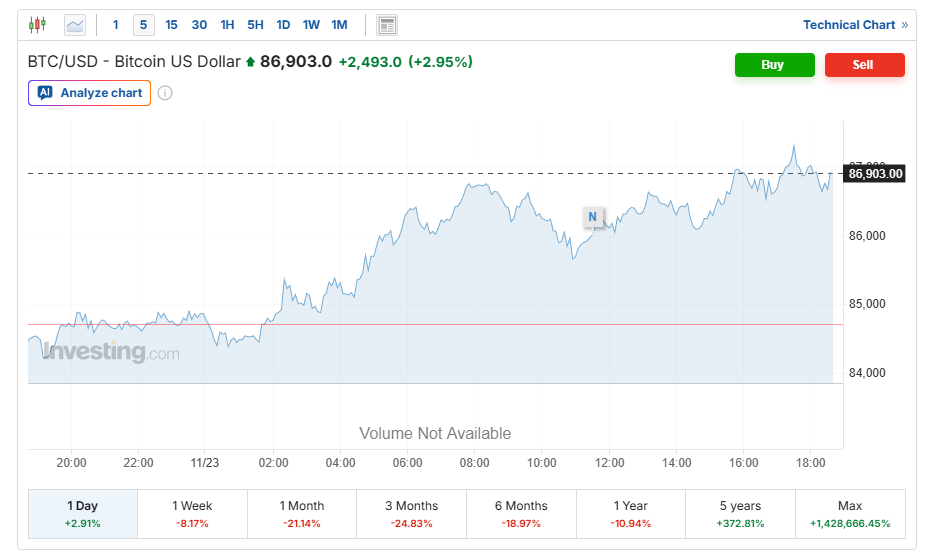This screenshot has height=556, width=929.
Task: Select the candlestick chart type icon
Action: coord(38,25)
